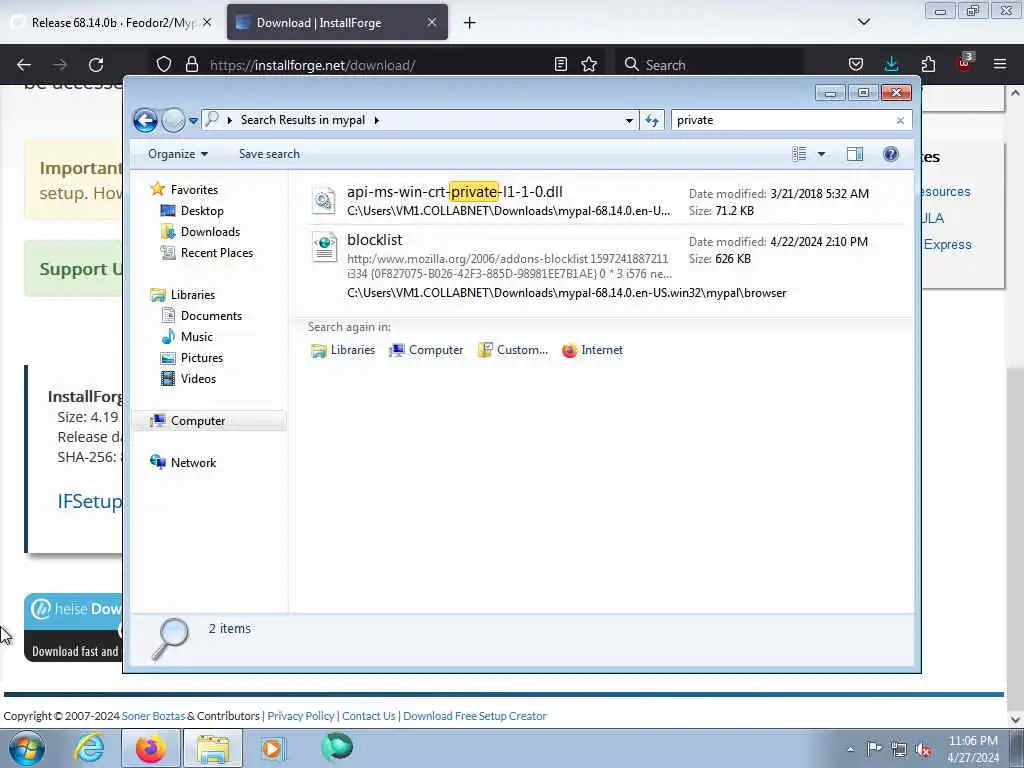Click the Explorer forward navigation arrow
Screen dimensions: 1024x768
click(173, 120)
